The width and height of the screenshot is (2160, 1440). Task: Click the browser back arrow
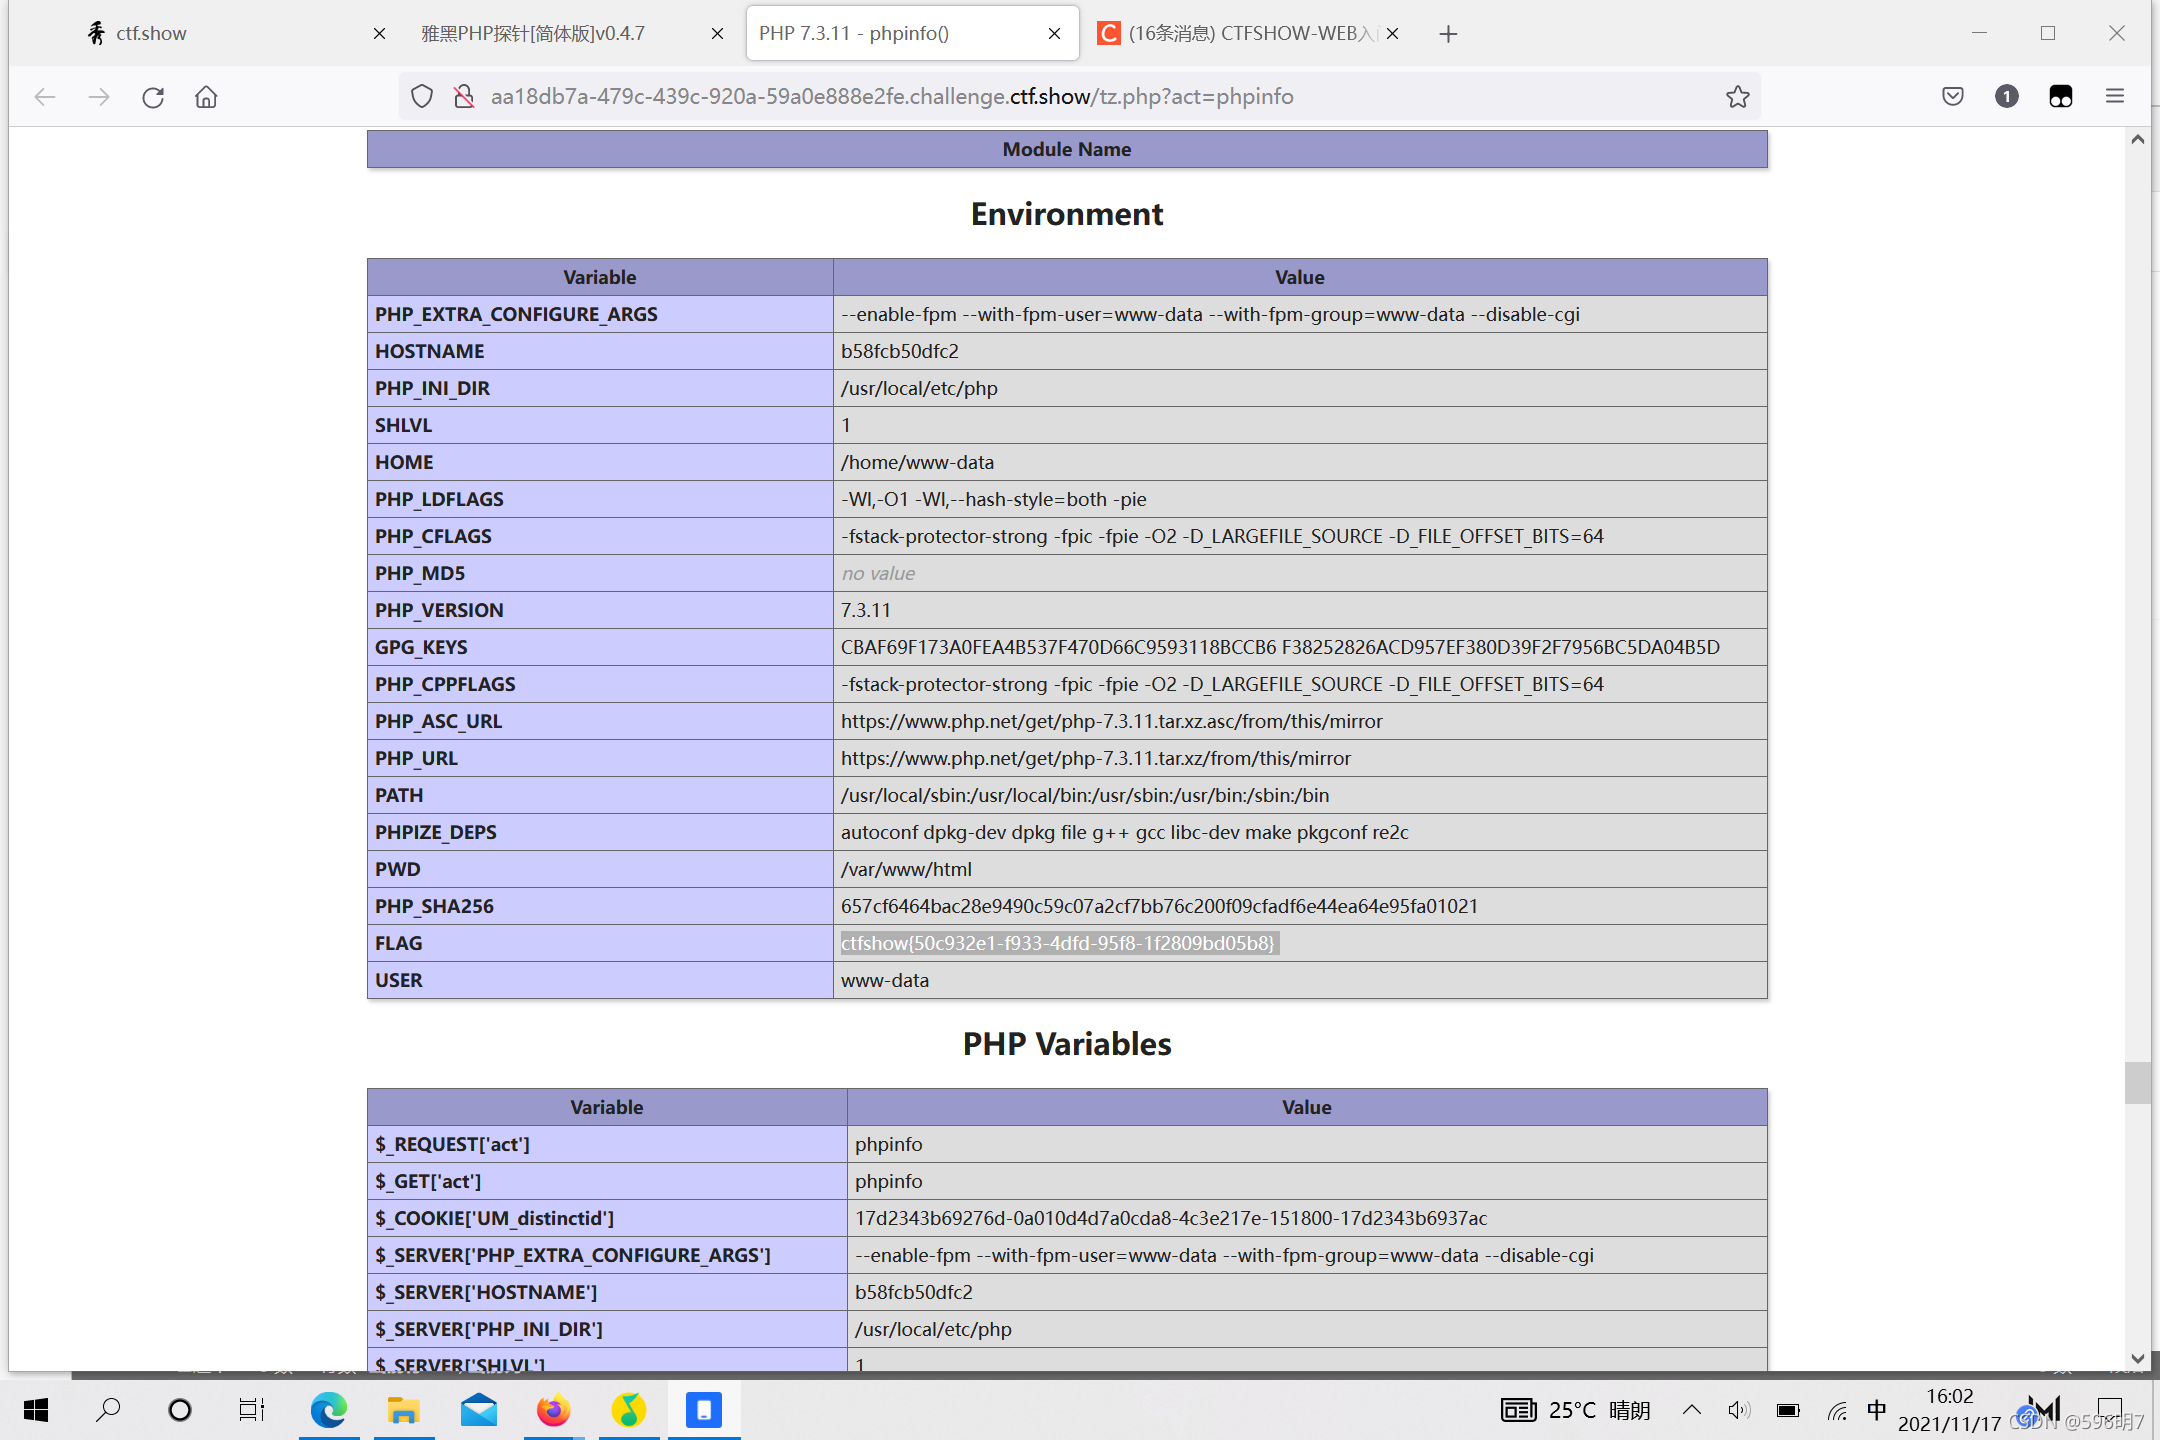(x=45, y=97)
